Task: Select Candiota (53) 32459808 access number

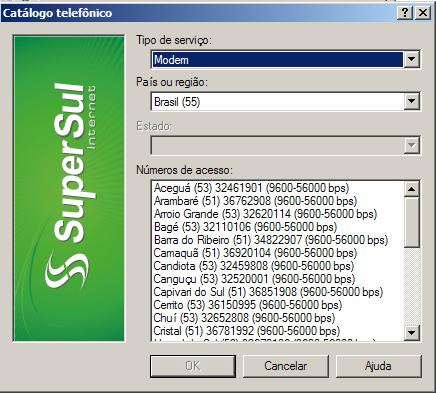Action: point(254,266)
